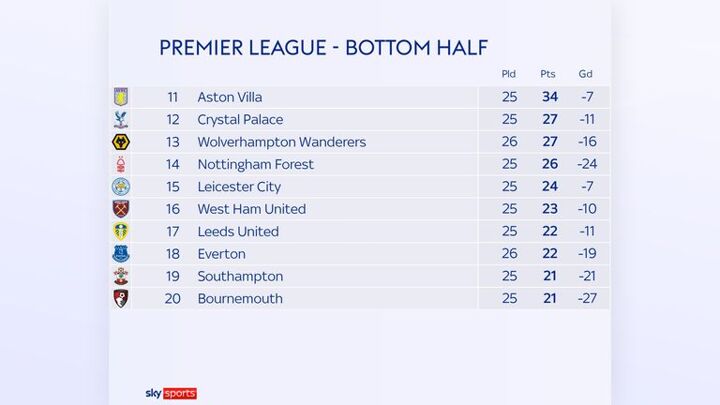Select the Aston Villa team name
720x405 pixels.
click(x=231, y=97)
